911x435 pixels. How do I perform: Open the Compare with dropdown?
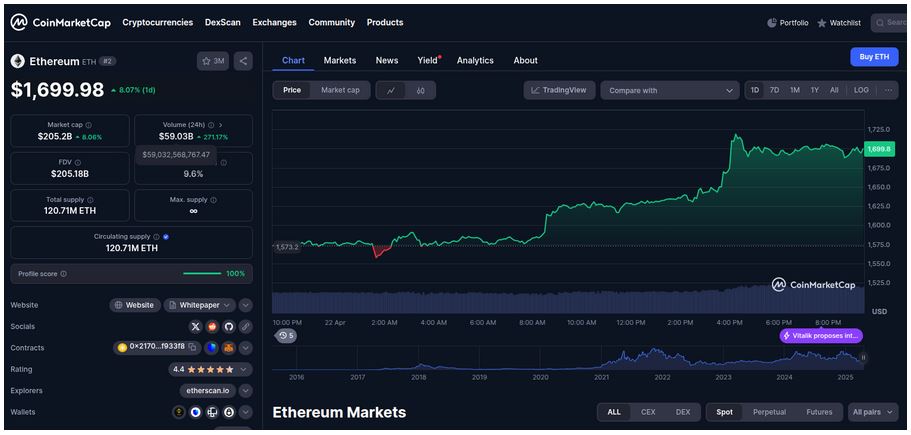670,91
